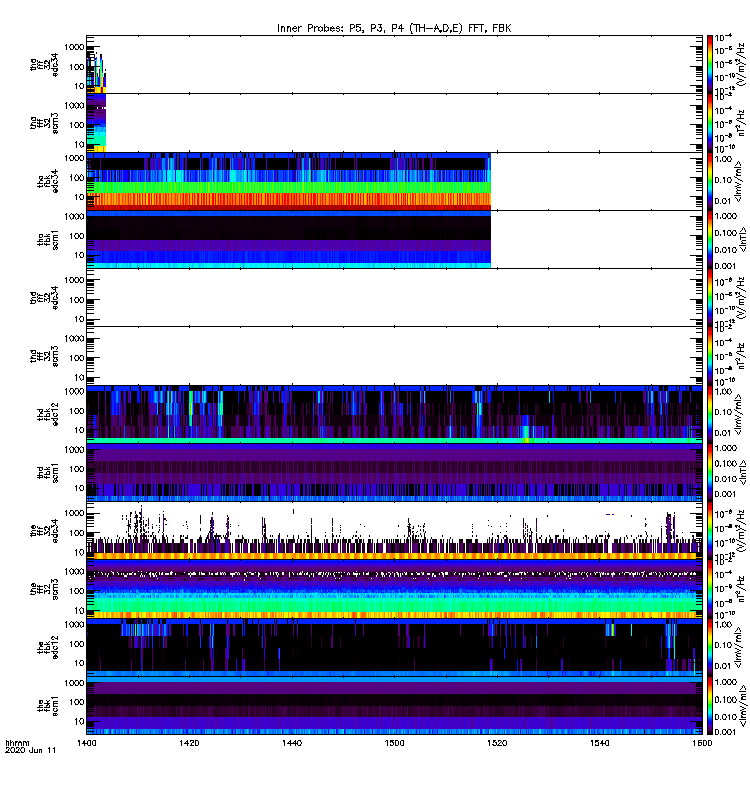Image resolution: width=750 pixels, height=800 pixels.
Task: Select the "thd fff 32 edc34" panel label
Action: coord(44,297)
